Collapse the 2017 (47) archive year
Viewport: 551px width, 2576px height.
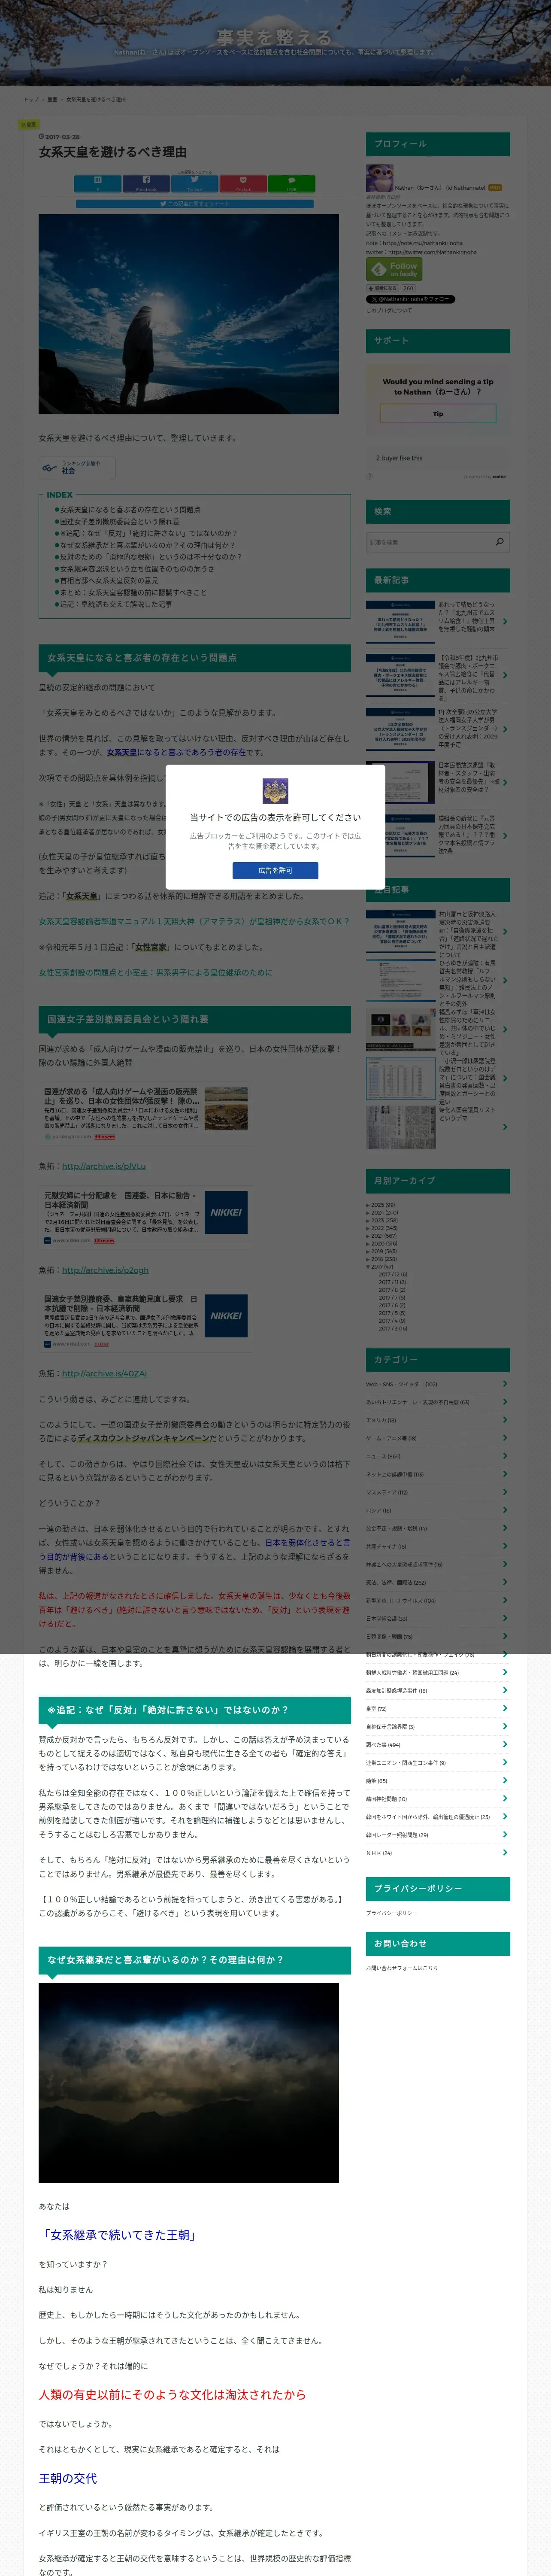368,1267
